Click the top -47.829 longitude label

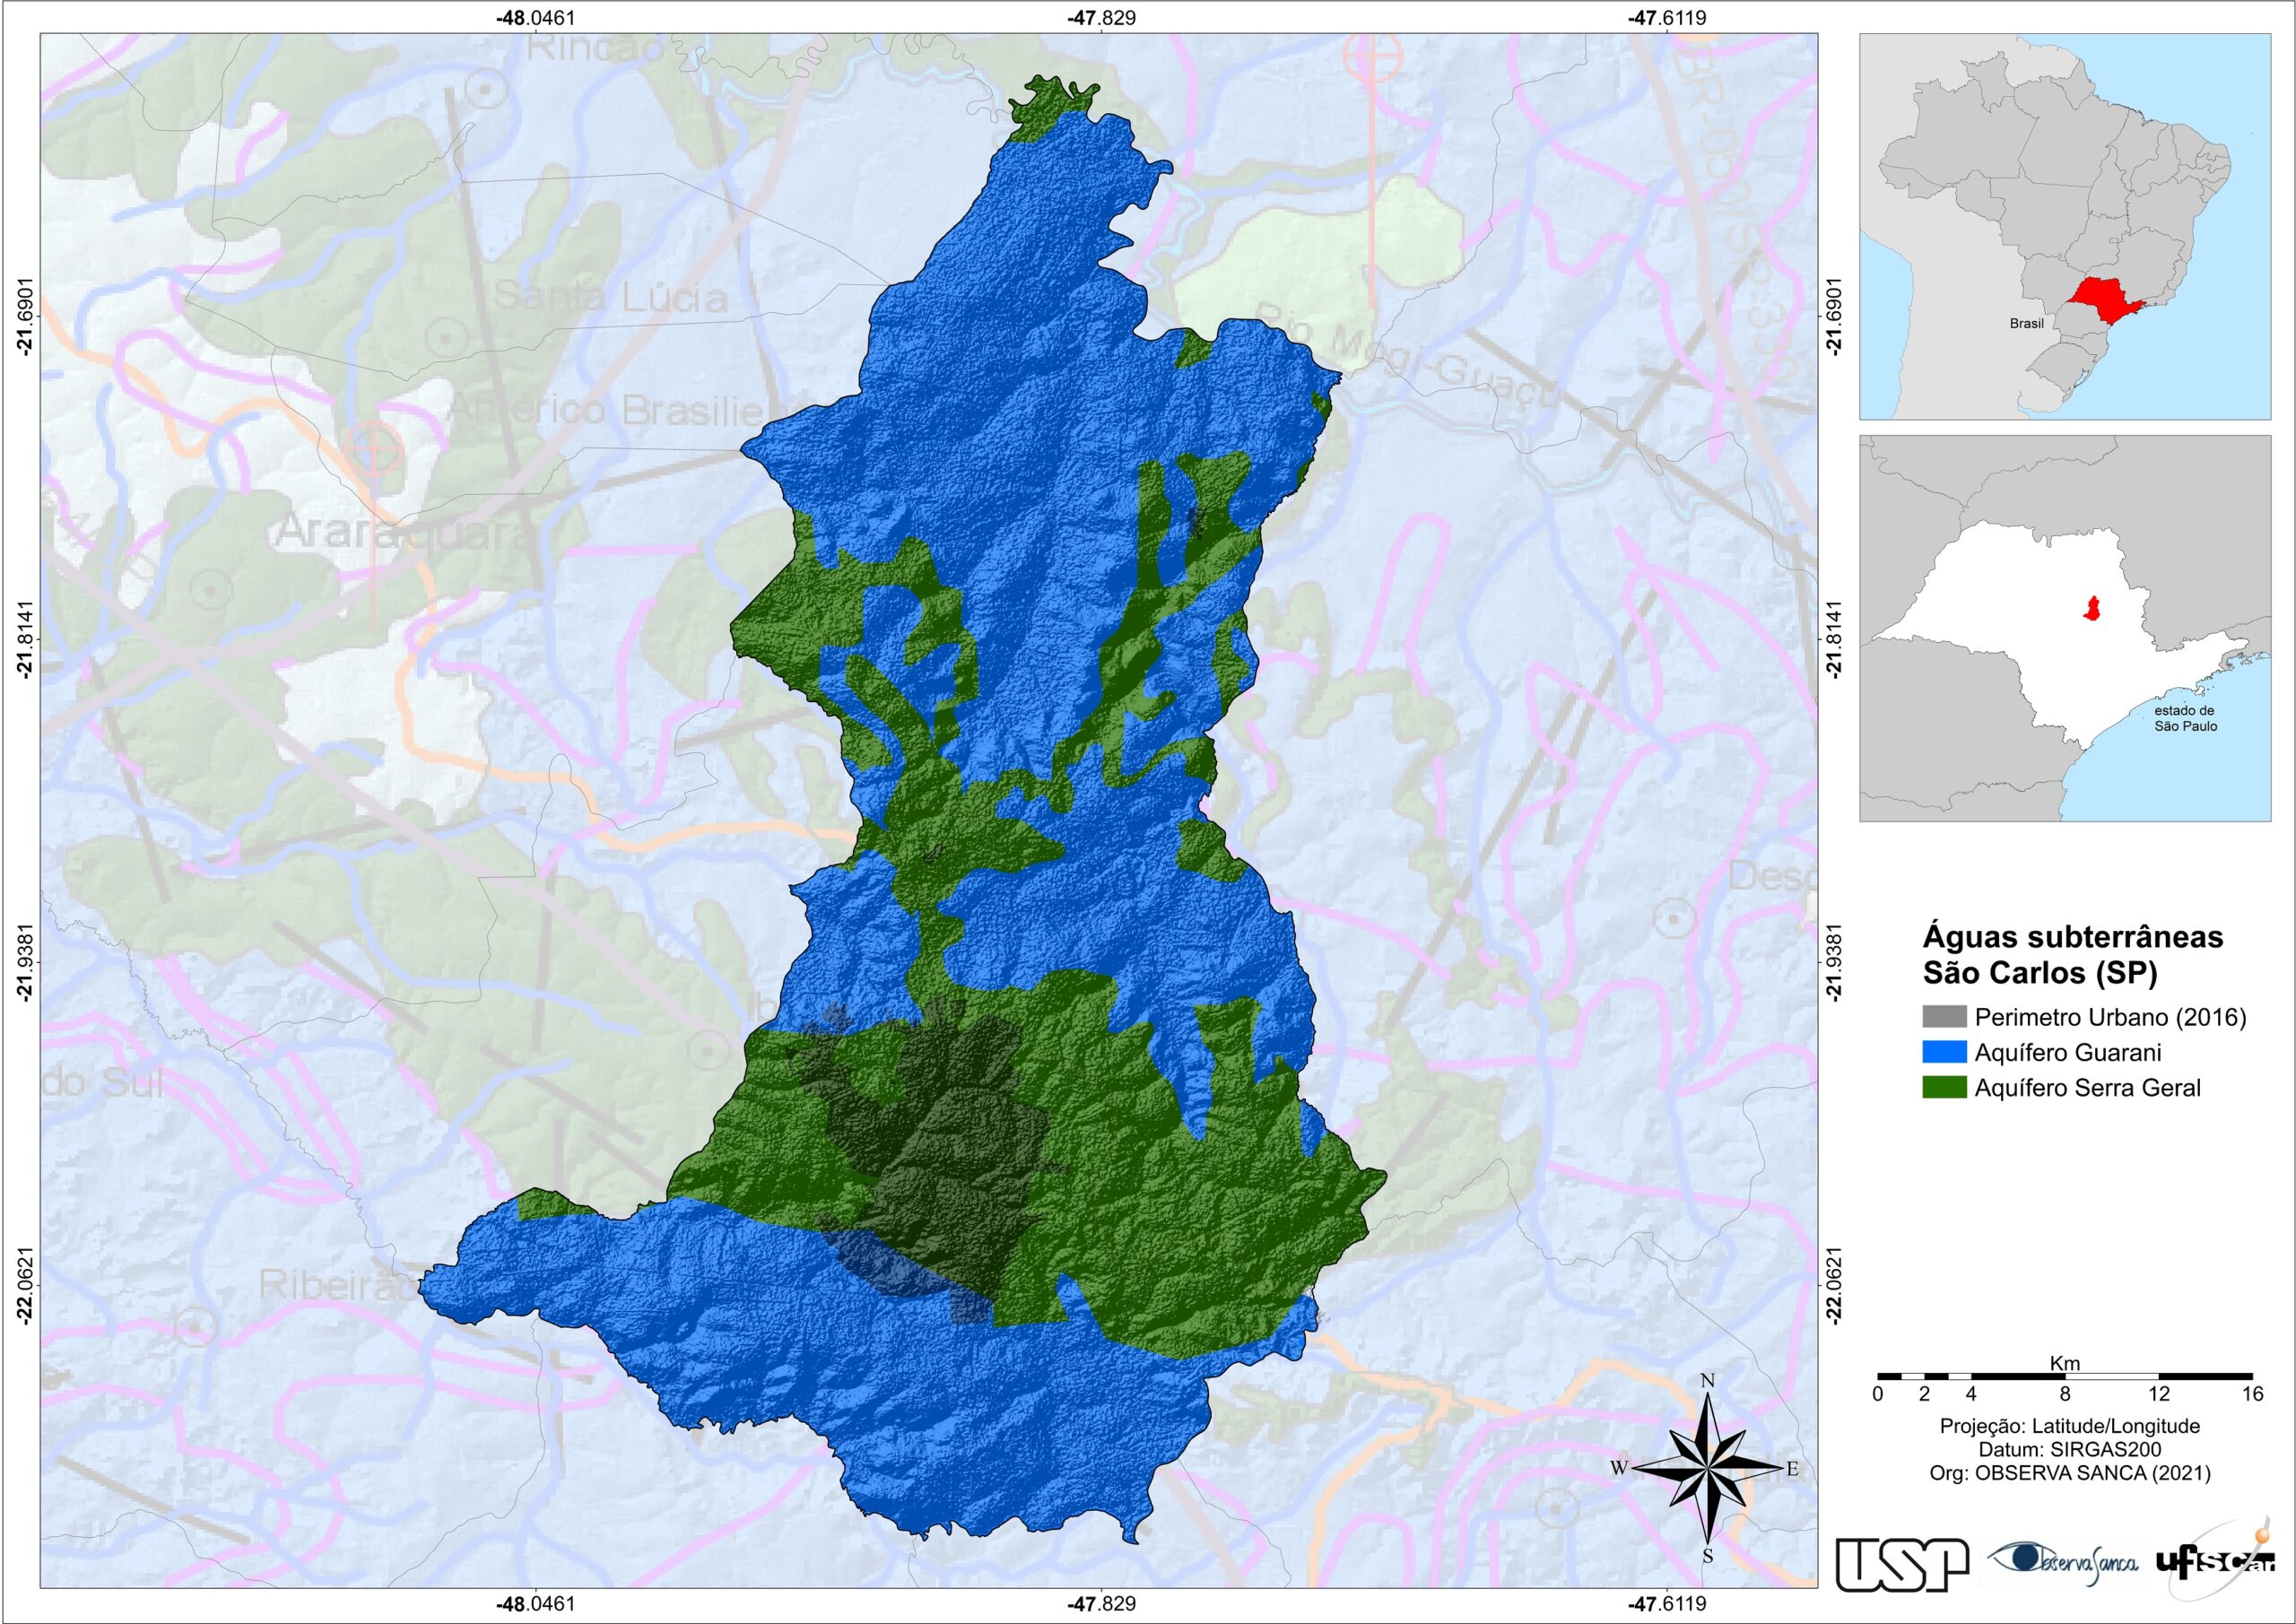pos(1101,17)
